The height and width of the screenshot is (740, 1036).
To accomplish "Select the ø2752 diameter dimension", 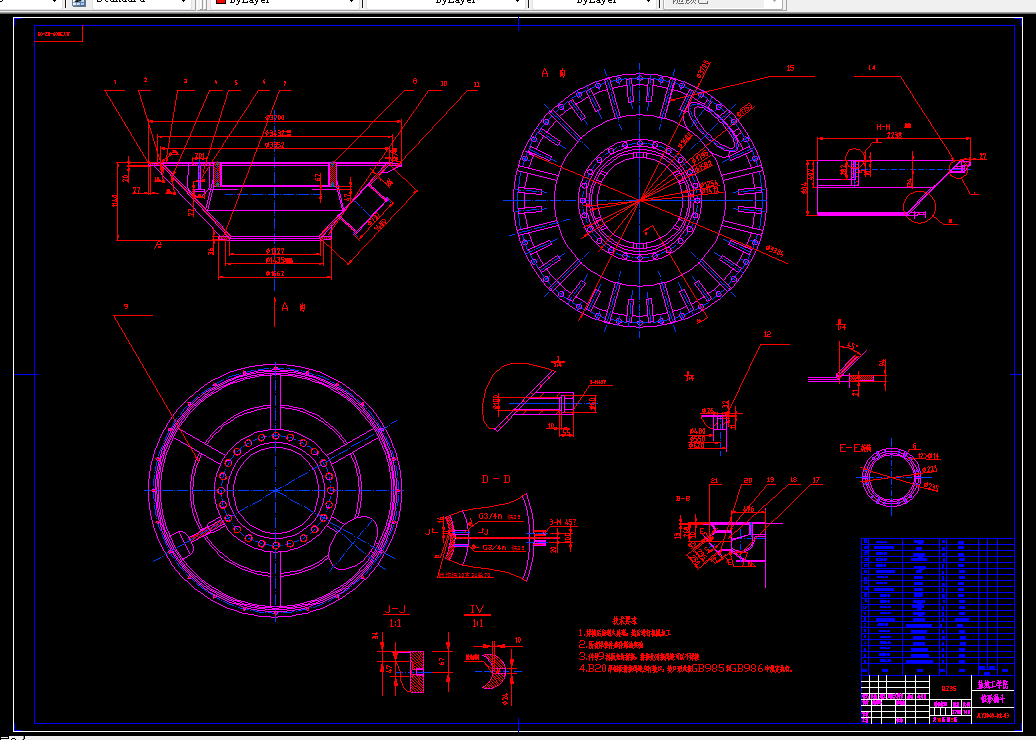I will (x=745, y=110).
